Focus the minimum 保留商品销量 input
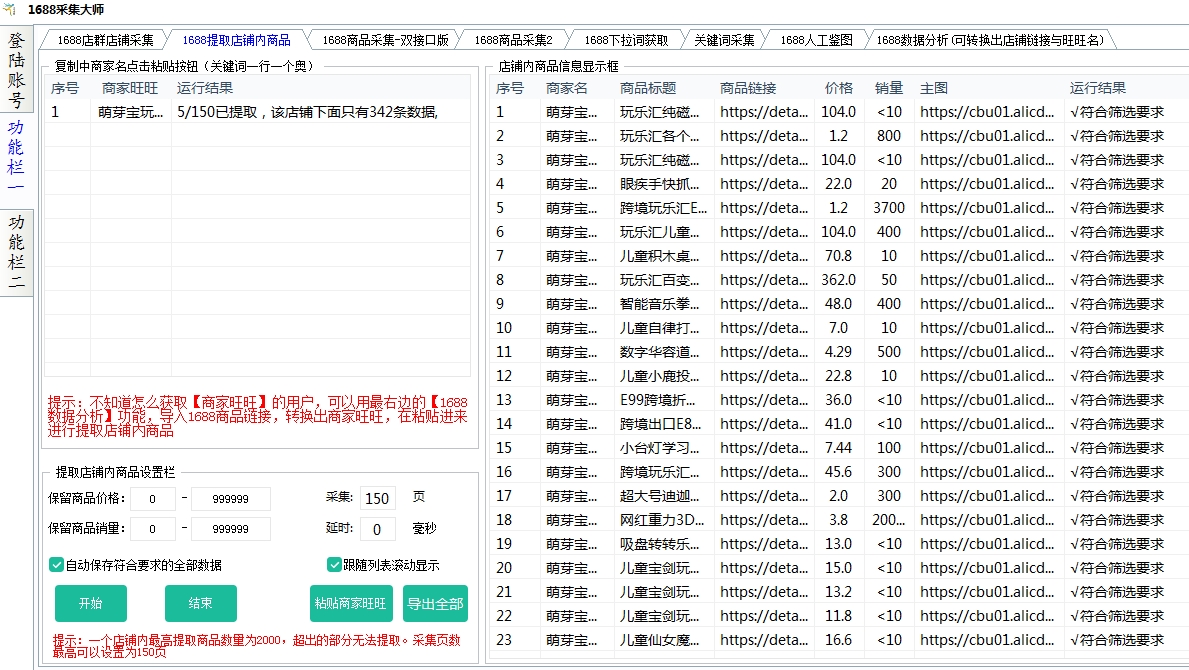This screenshot has height=670, width=1189. tap(152, 528)
